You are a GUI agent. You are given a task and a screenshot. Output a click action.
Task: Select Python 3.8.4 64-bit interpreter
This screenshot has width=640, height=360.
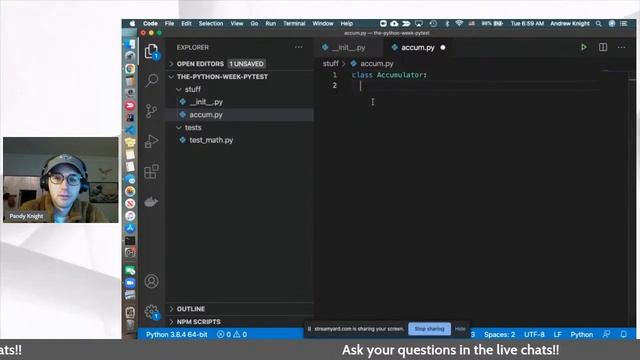177,334
